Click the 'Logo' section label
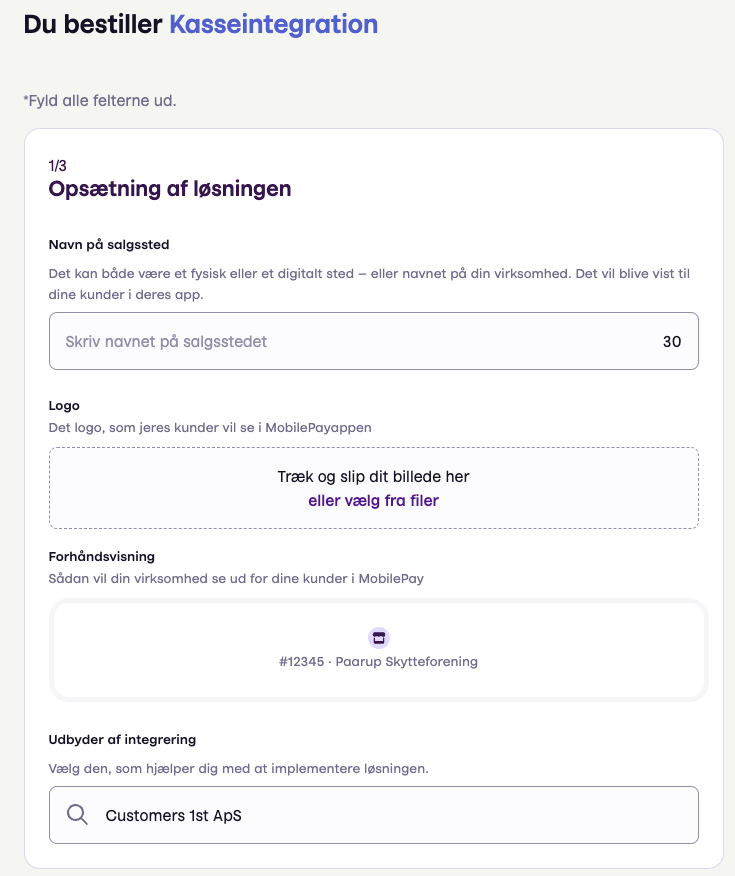The width and height of the screenshot is (735, 876). click(x=64, y=406)
